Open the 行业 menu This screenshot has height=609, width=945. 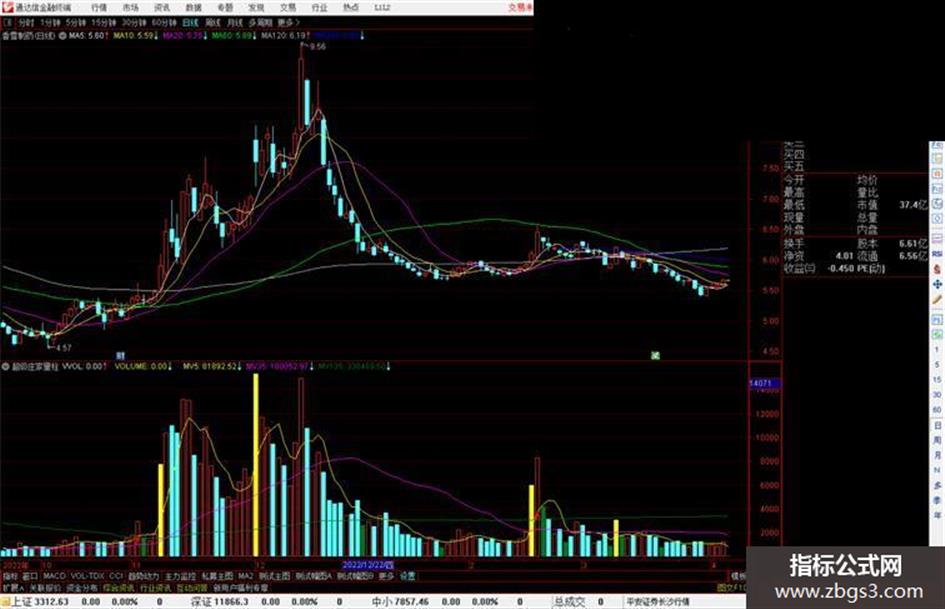tap(319, 8)
